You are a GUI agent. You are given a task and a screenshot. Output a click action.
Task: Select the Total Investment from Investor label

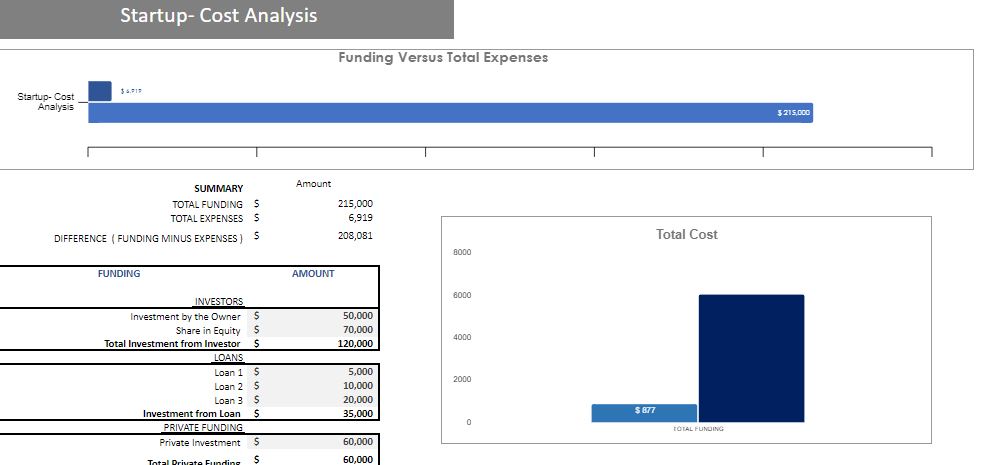click(x=172, y=344)
